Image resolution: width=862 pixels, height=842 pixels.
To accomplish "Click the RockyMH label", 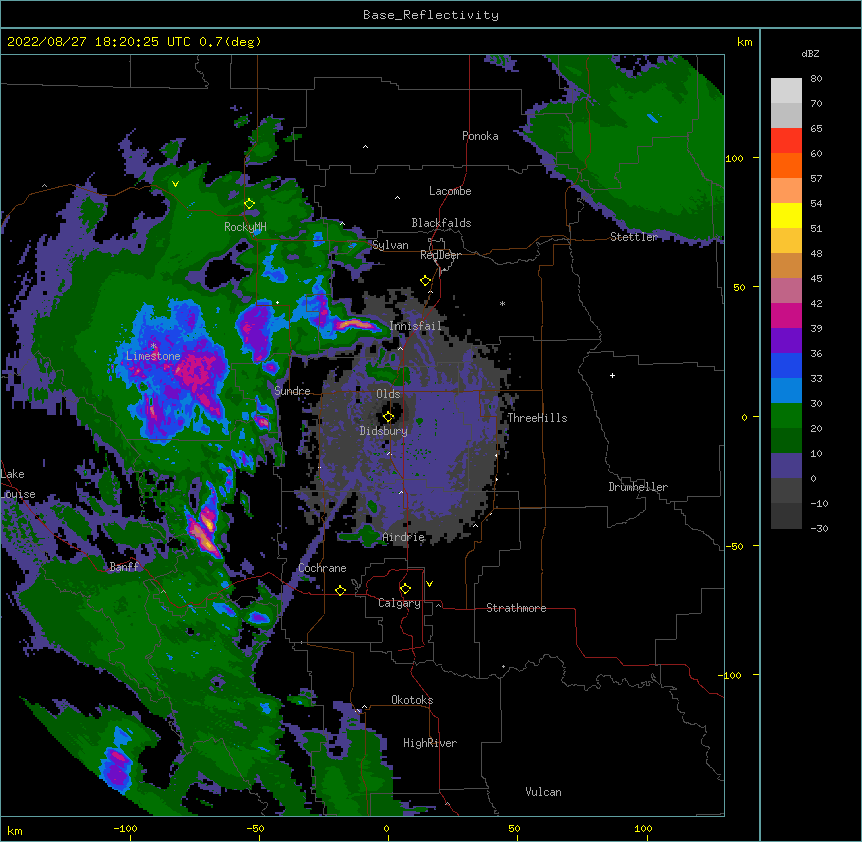I will click(245, 227).
